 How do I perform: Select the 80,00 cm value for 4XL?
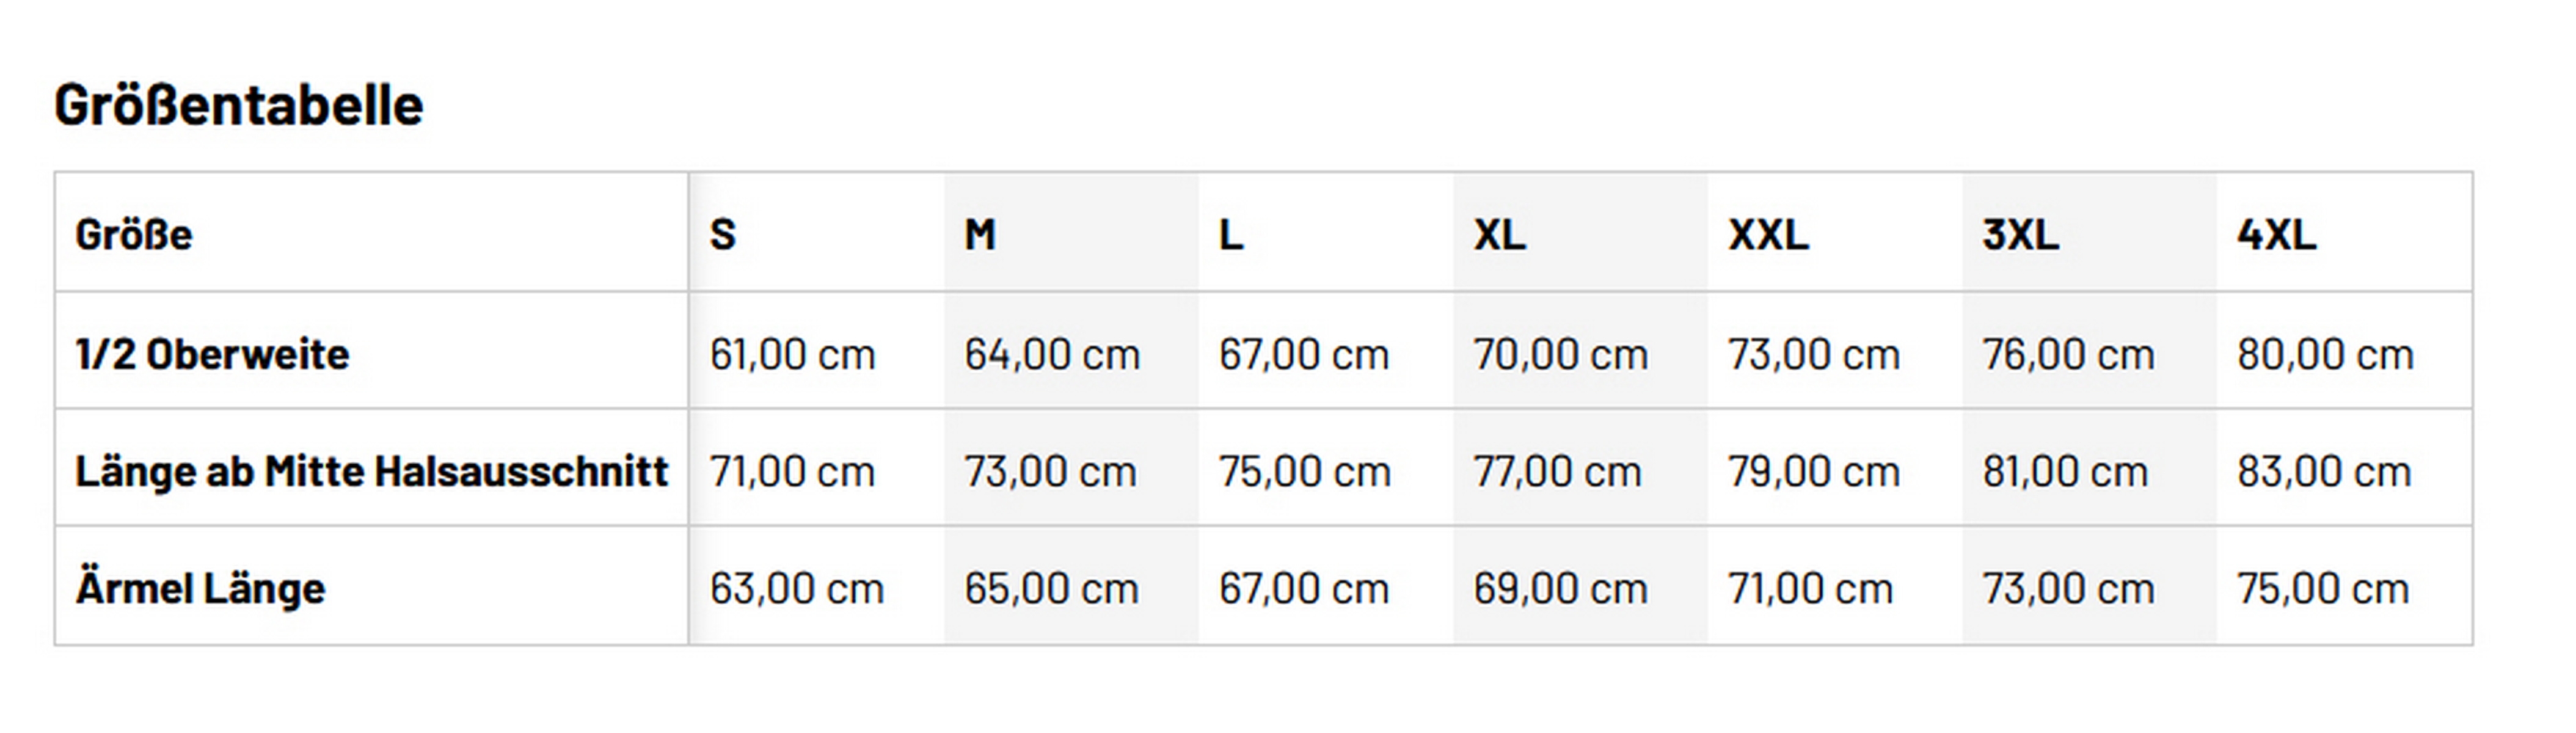(x=2325, y=354)
